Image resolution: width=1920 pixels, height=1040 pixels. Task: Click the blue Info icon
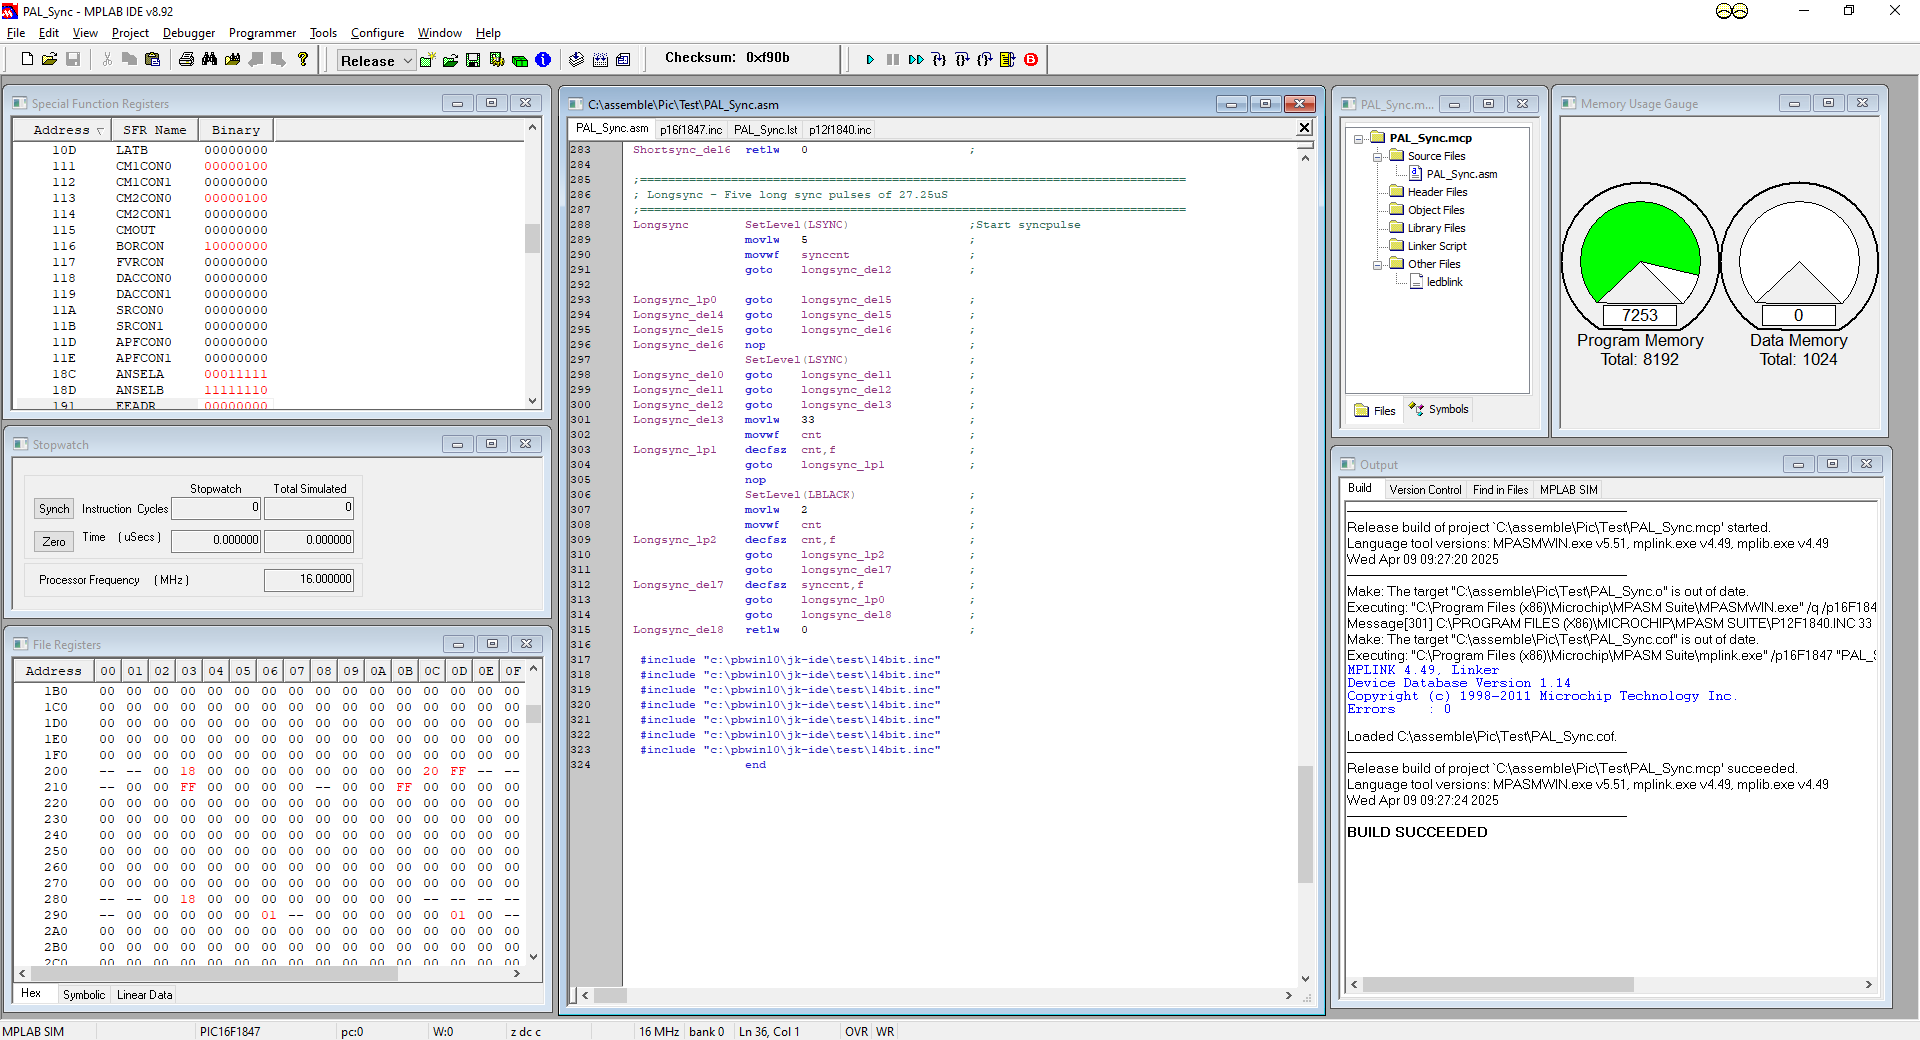[x=543, y=60]
